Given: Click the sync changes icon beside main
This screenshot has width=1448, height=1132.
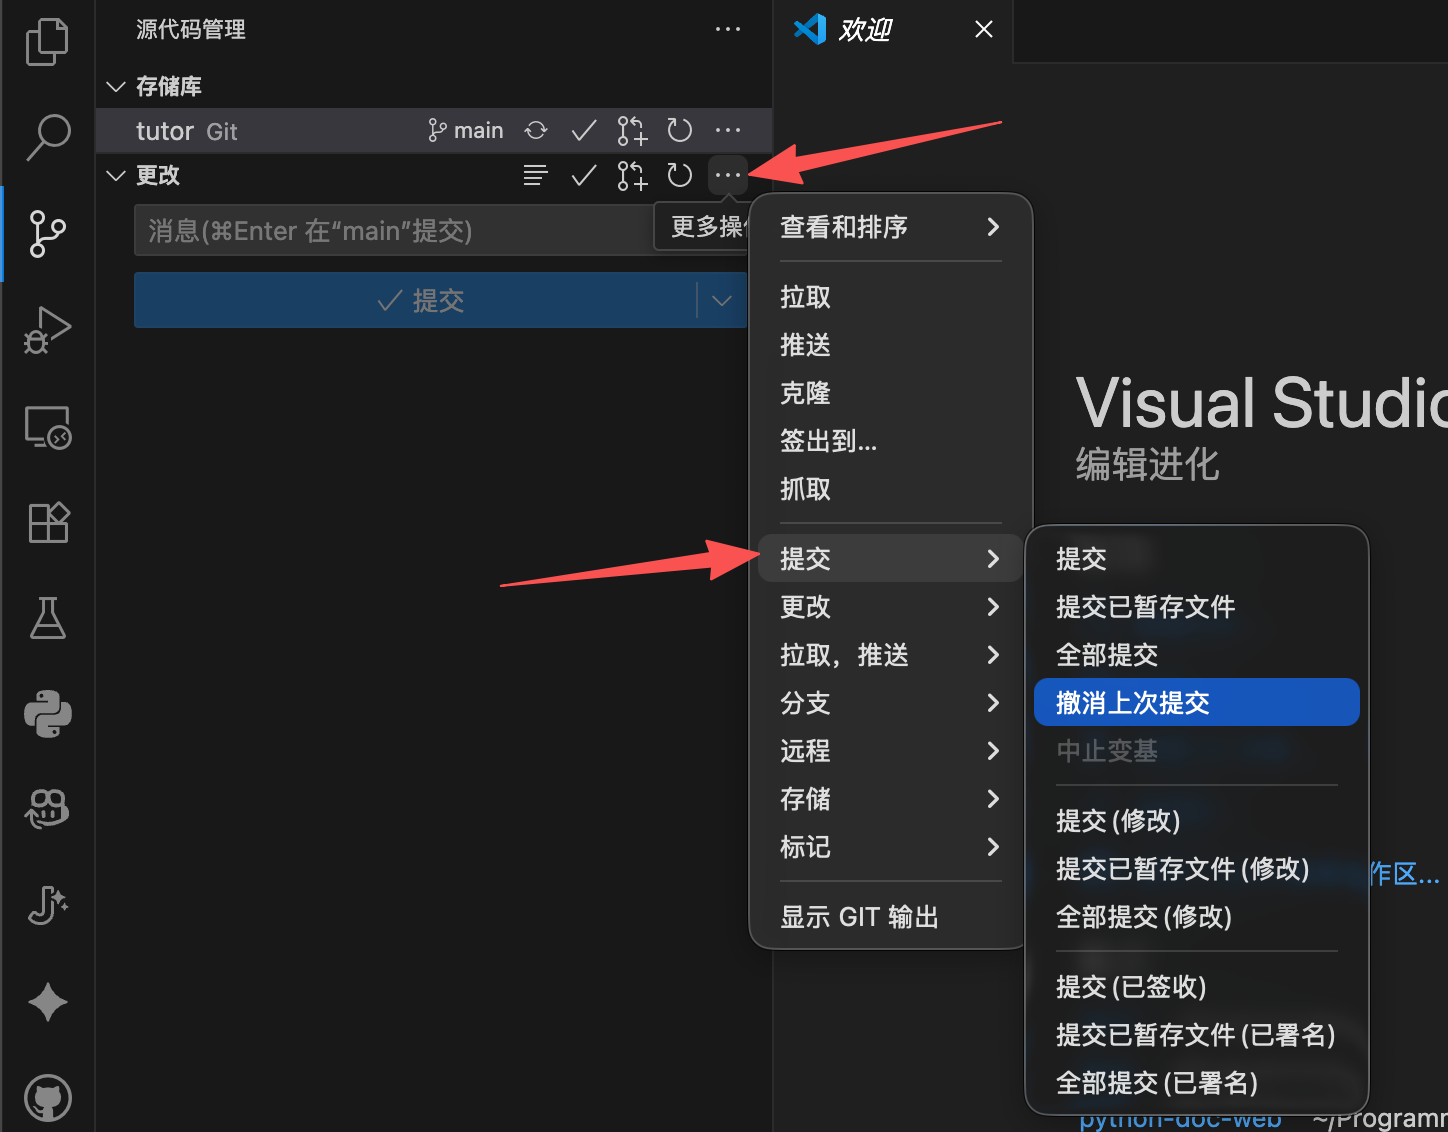Looking at the screenshot, I should click(536, 131).
